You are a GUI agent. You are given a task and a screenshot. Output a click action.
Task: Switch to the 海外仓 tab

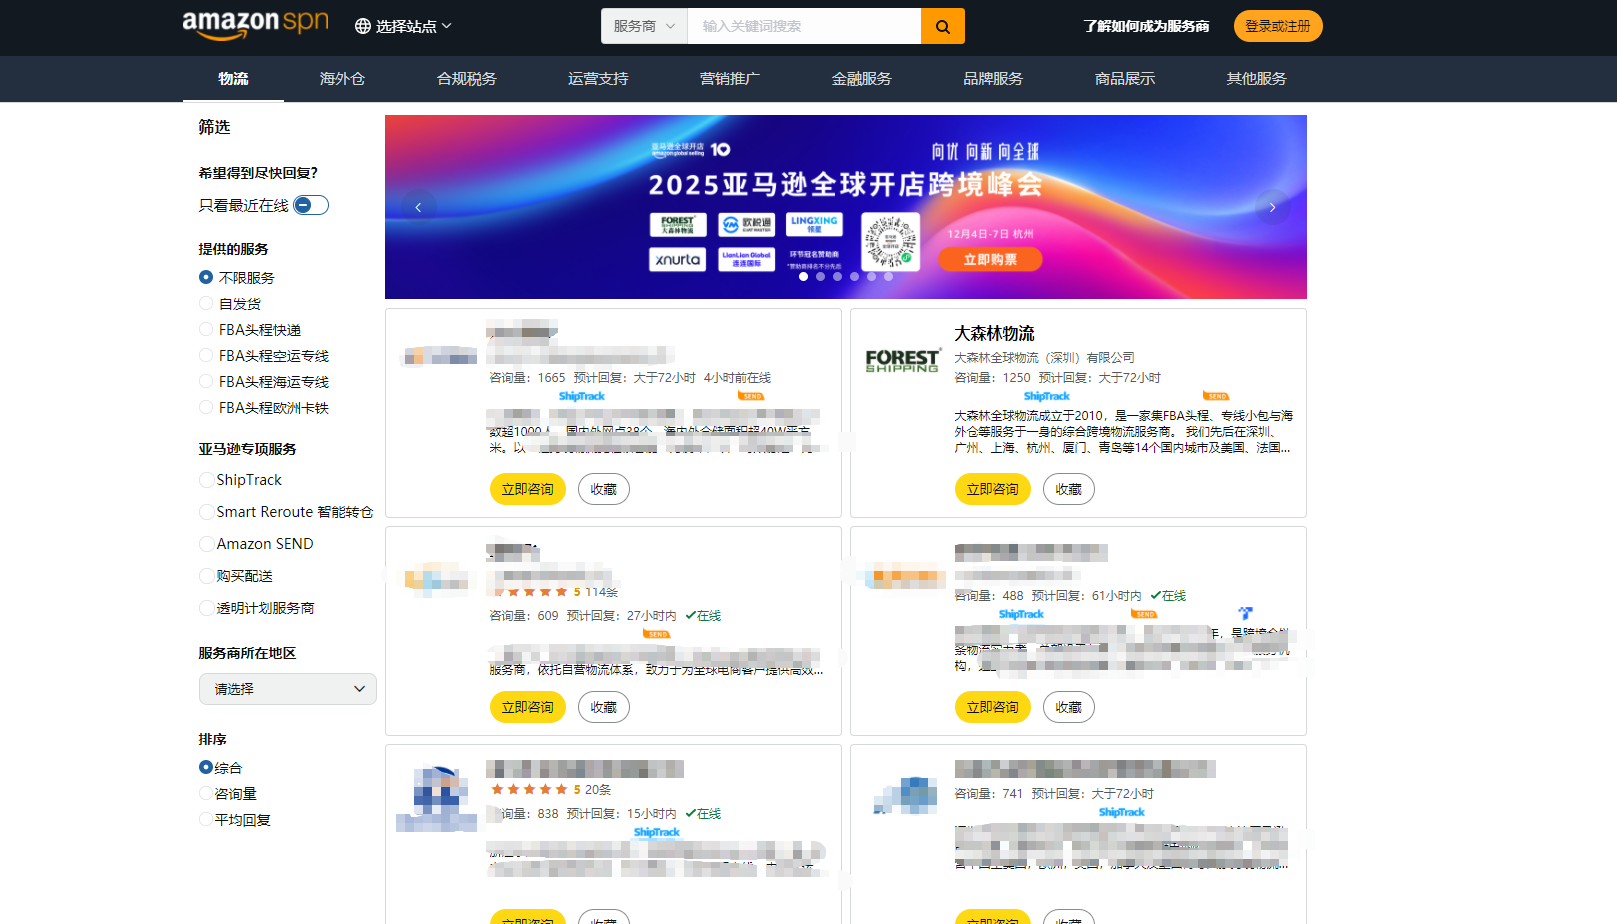click(342, 79)
